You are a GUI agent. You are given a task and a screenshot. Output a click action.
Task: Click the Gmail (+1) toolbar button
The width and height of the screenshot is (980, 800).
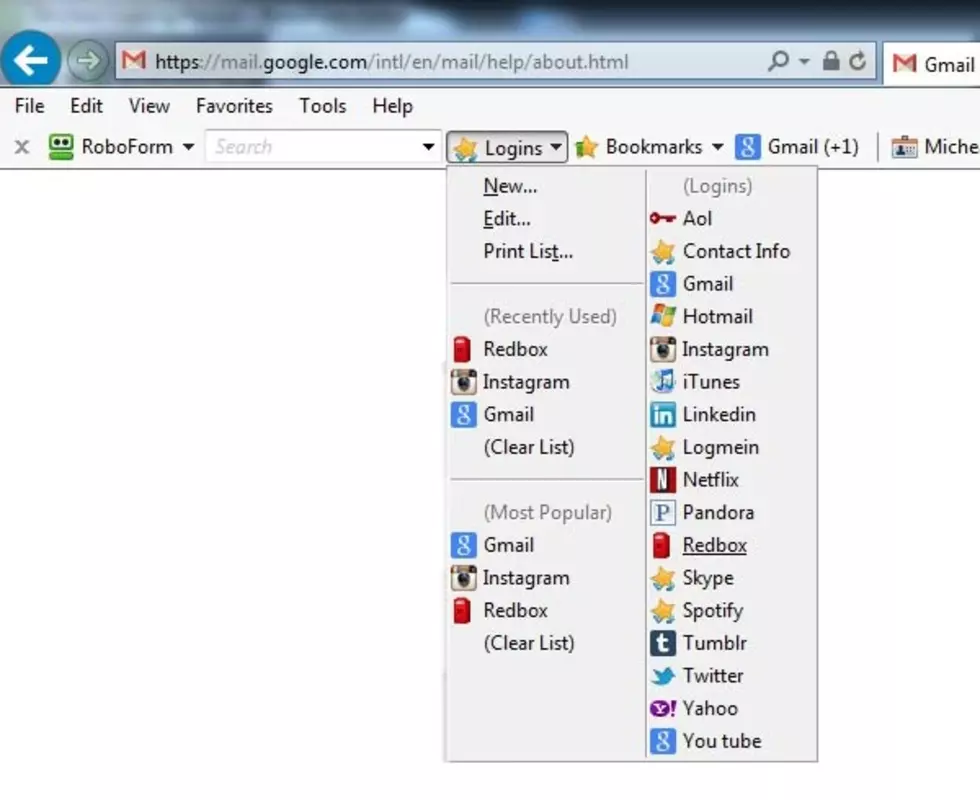tap(797, 147)
